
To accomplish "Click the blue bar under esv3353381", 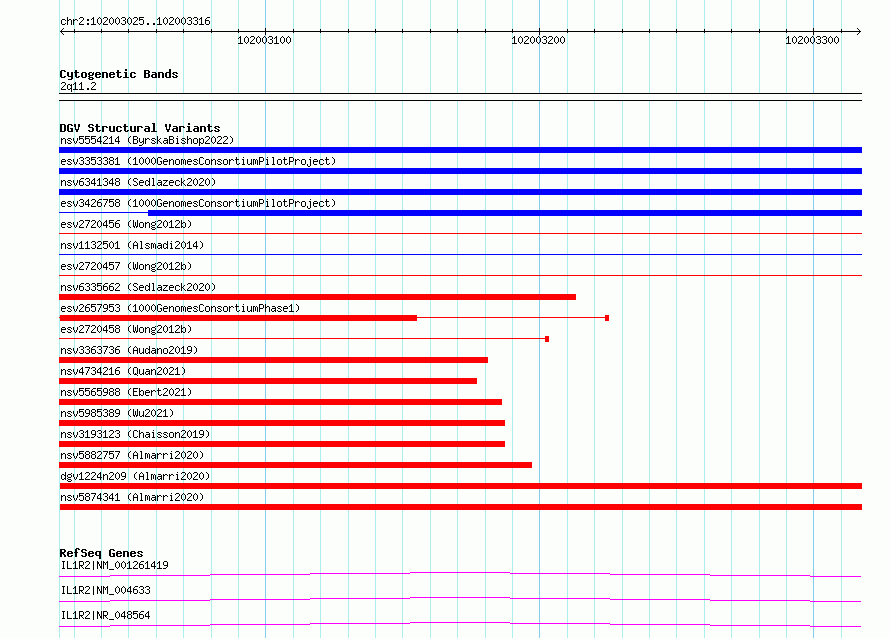I will pos(460,171).
